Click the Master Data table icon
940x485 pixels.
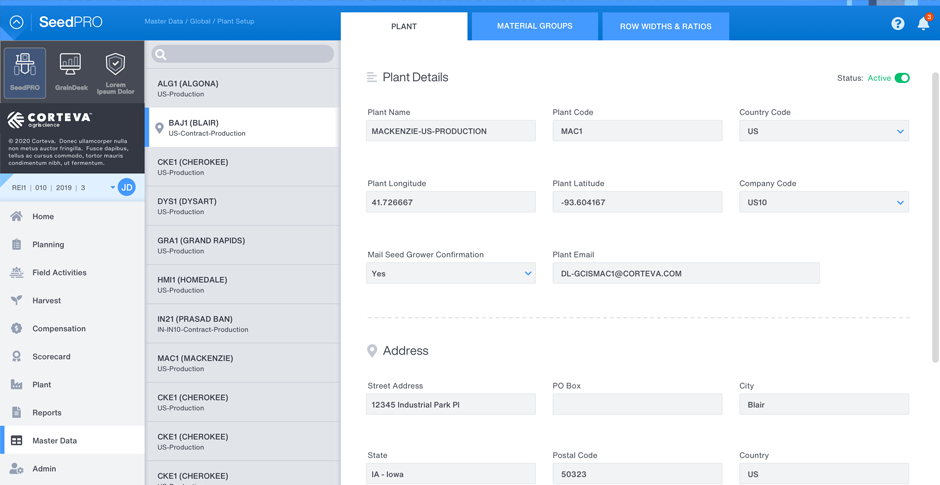click(x=16, y=441)
